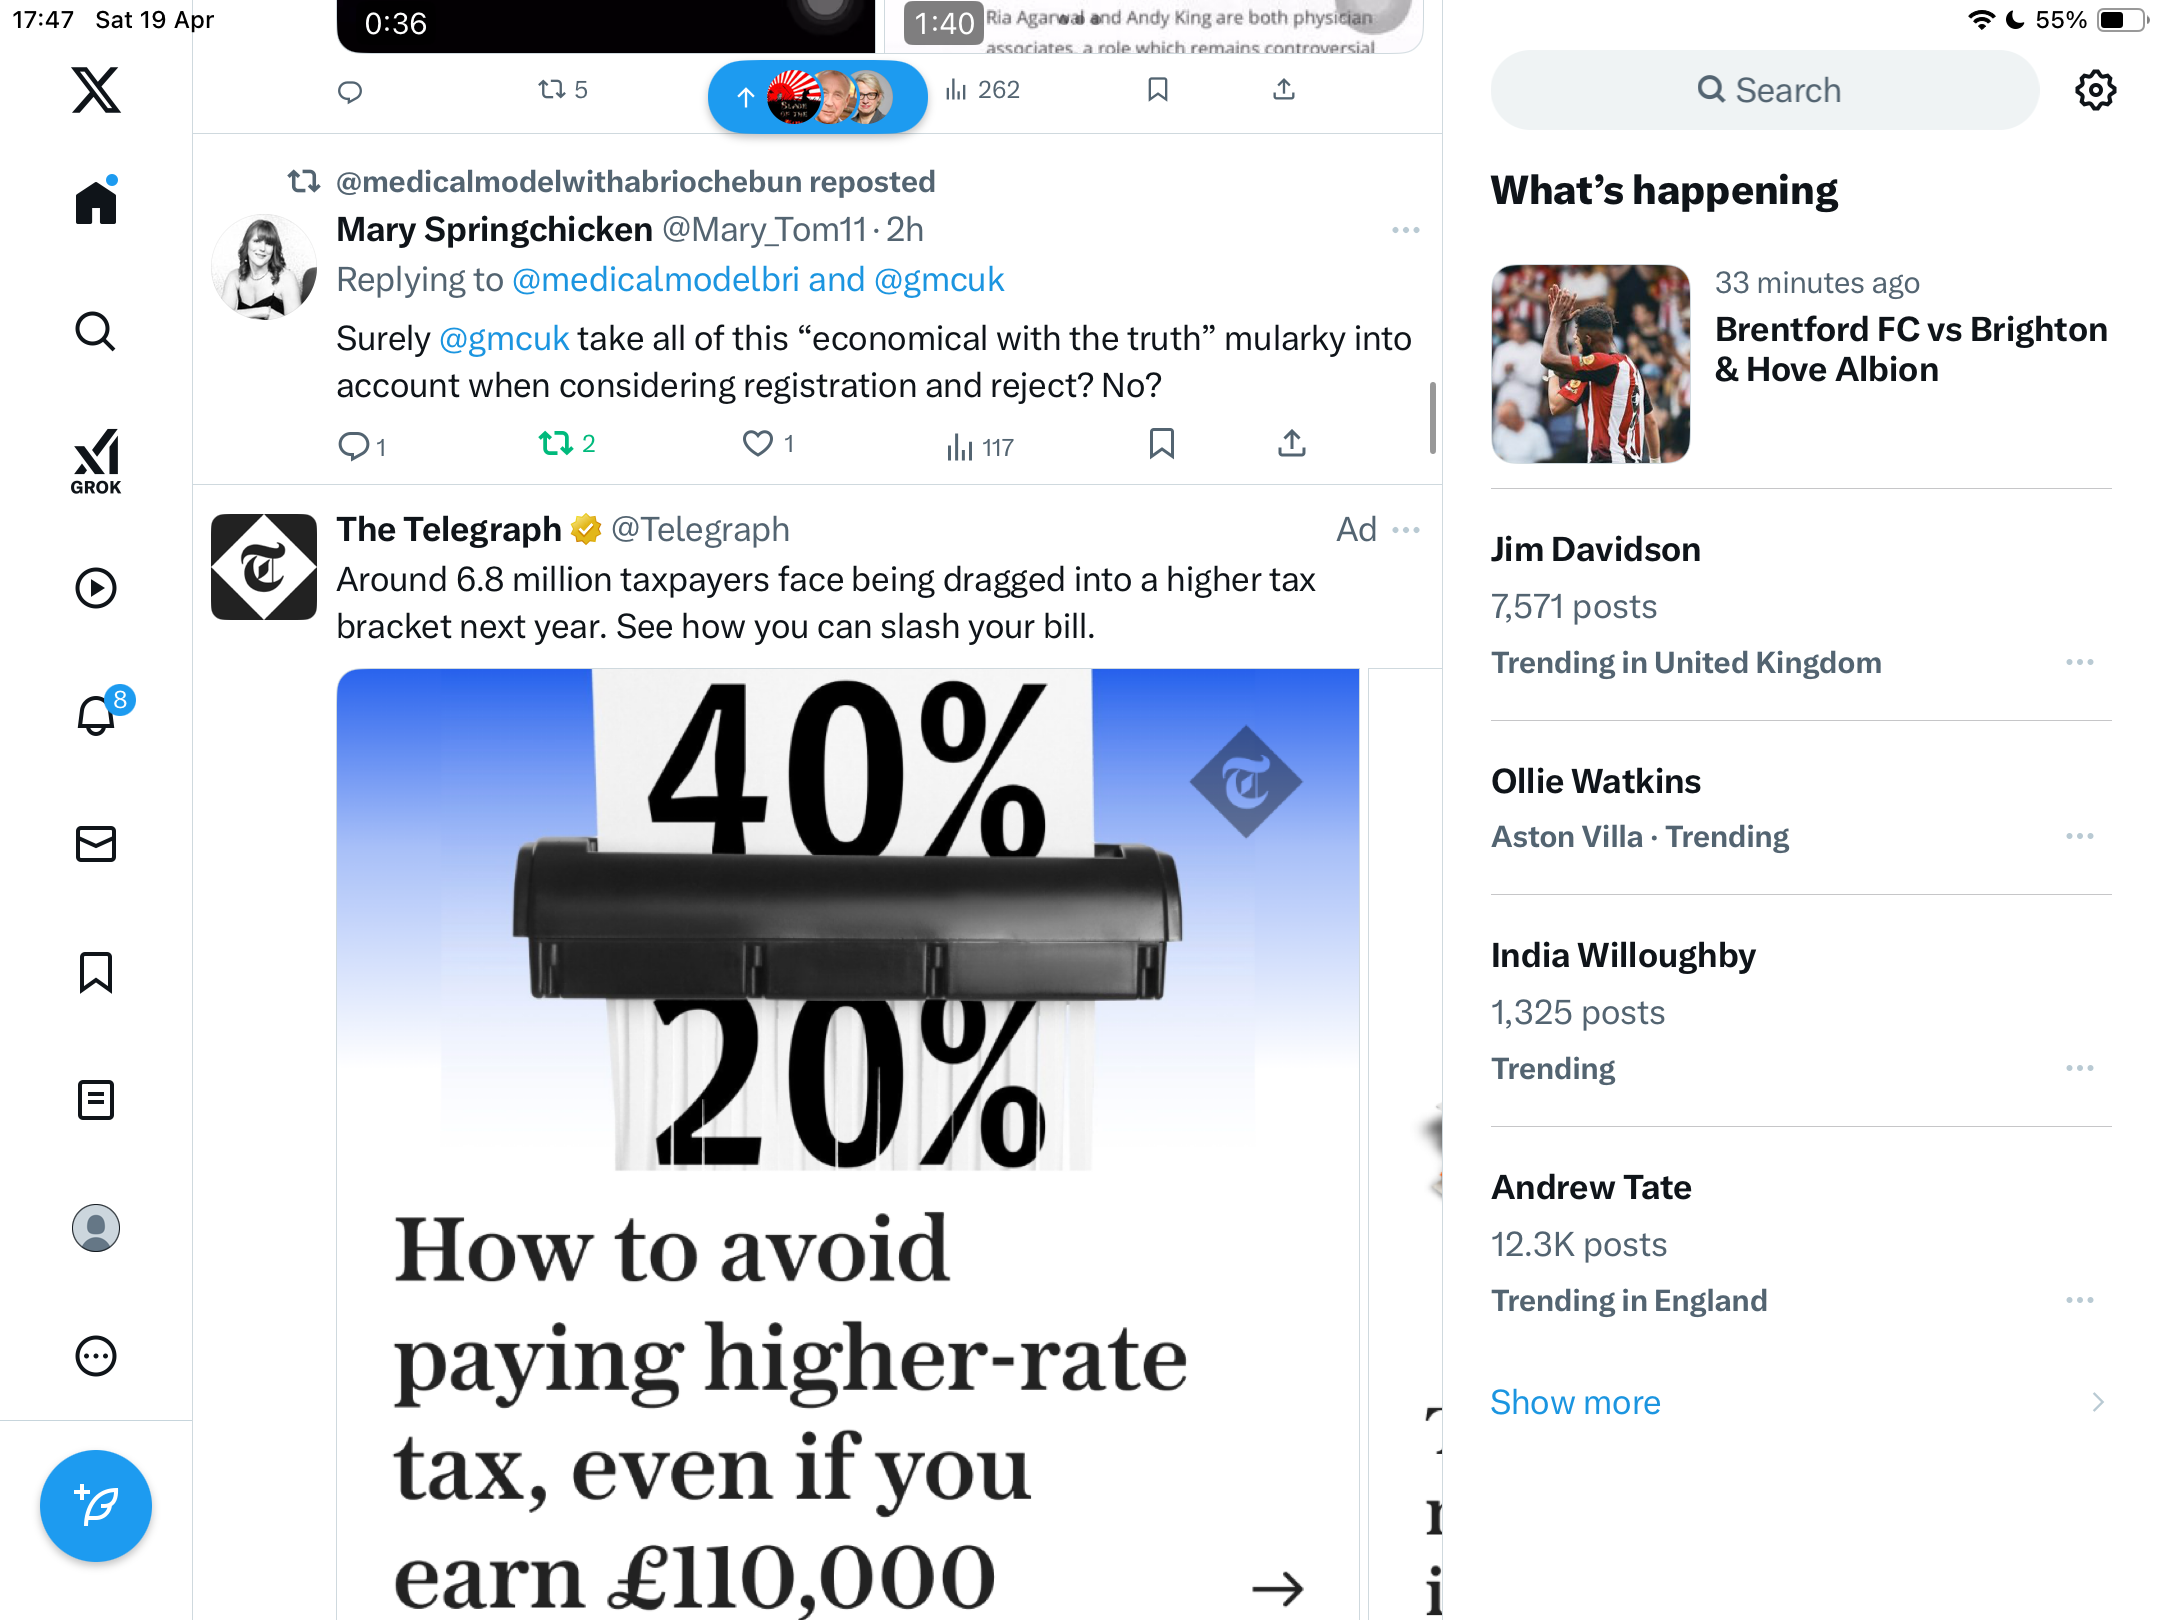
Task: Open the Lists icon in sidebar
Action: [96, 1100]
